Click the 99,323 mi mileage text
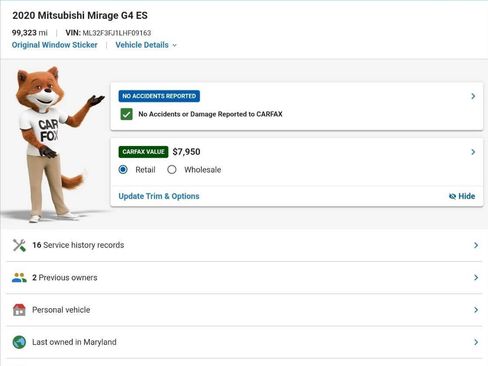Screen dimensions: 488x366 click(30, 33)
